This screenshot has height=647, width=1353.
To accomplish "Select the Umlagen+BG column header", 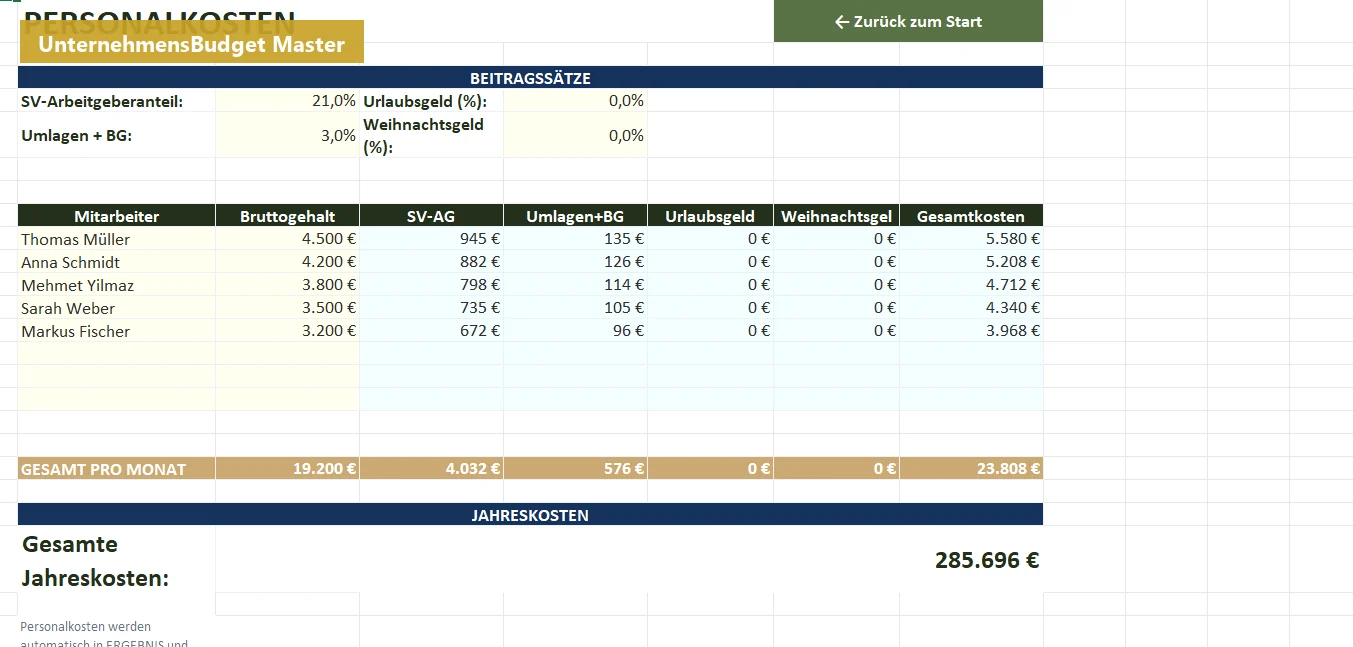I will 576,216.
